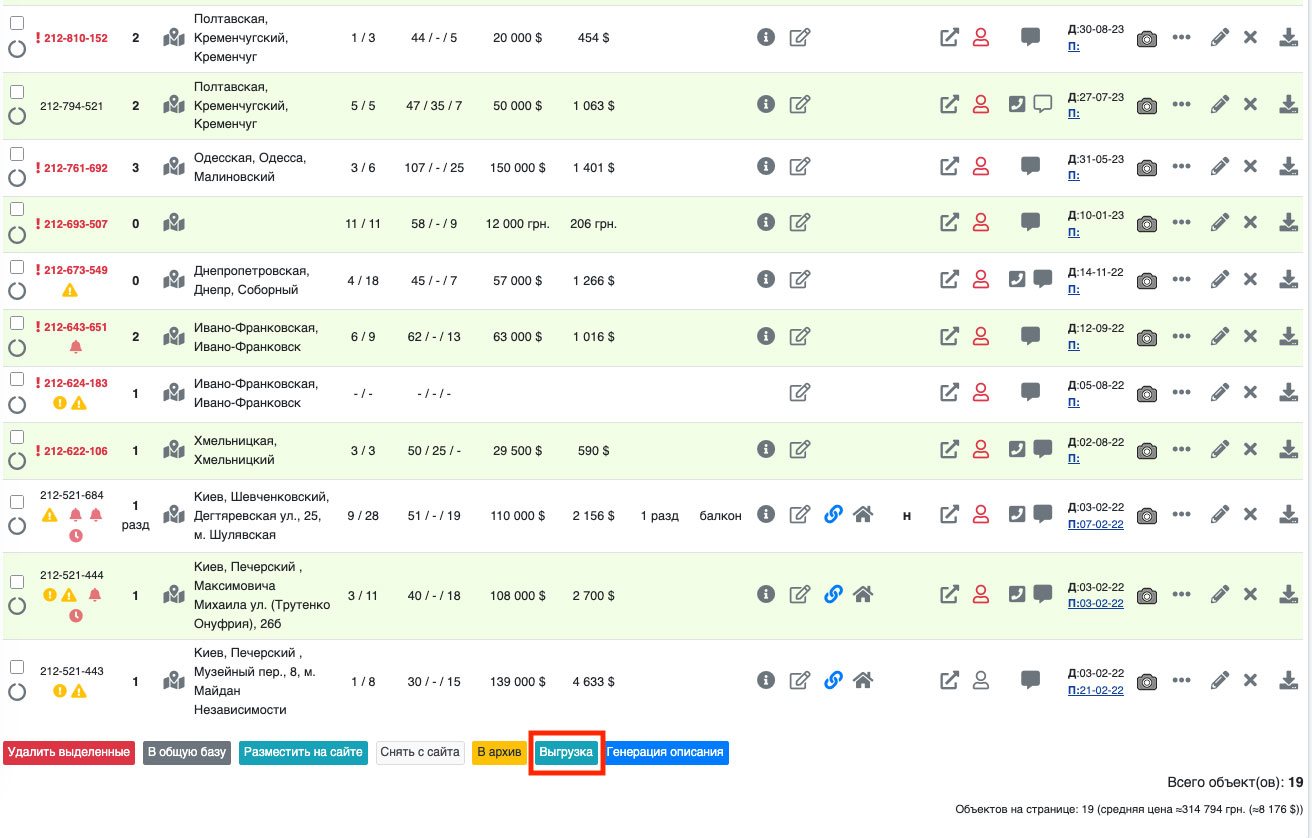Open date link П:07-02-22
Viewport: 1312px width, 838px height.
pos(1096,523)
